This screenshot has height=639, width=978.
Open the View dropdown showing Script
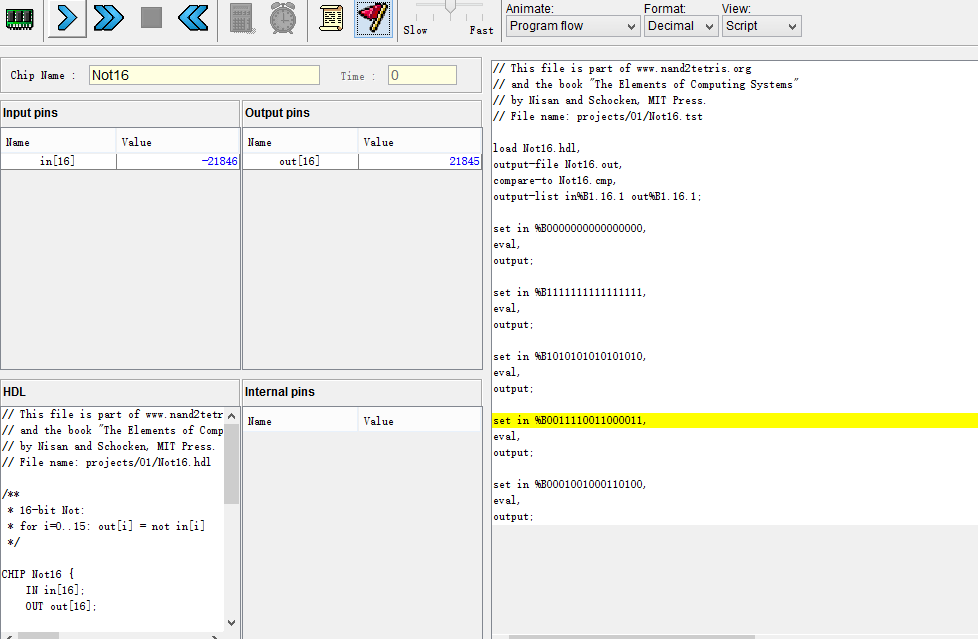click(x=761, y=26)
